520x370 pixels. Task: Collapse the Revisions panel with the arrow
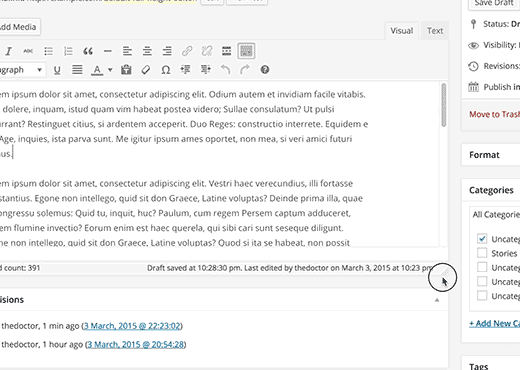437,300
